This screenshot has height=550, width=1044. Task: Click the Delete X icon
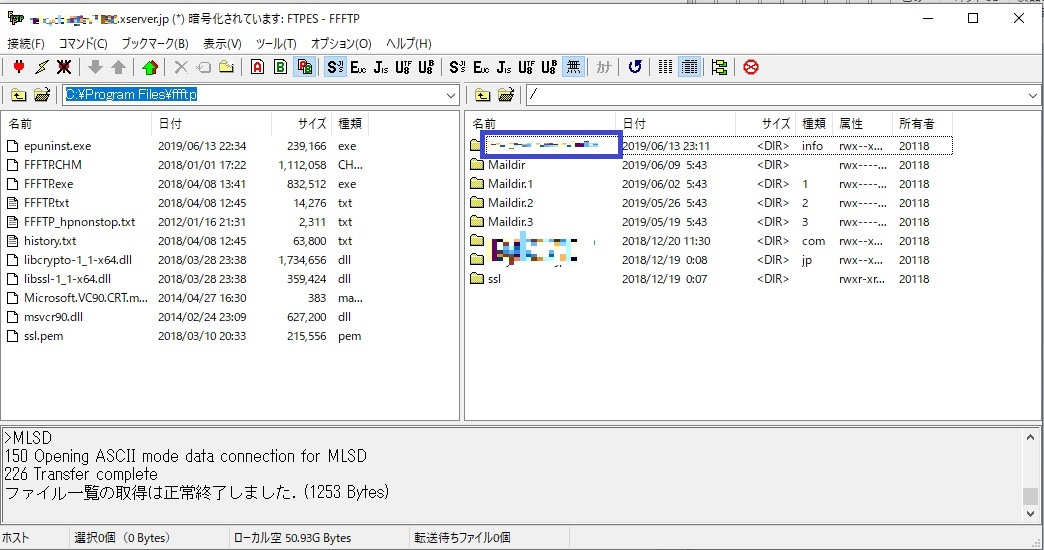coord(181,67)
